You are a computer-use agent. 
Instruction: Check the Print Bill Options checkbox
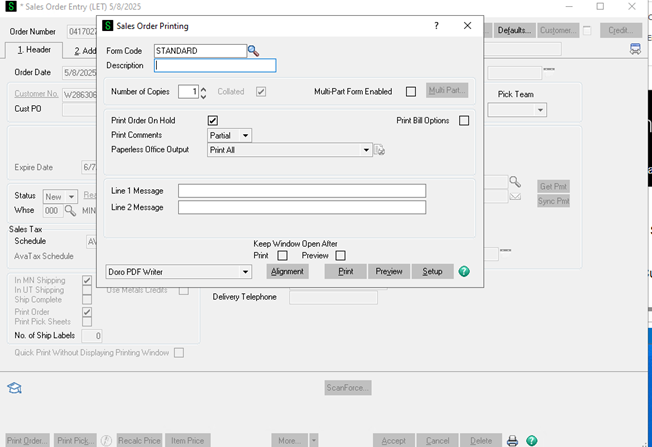pyautogui.click(x=464, y=121)
